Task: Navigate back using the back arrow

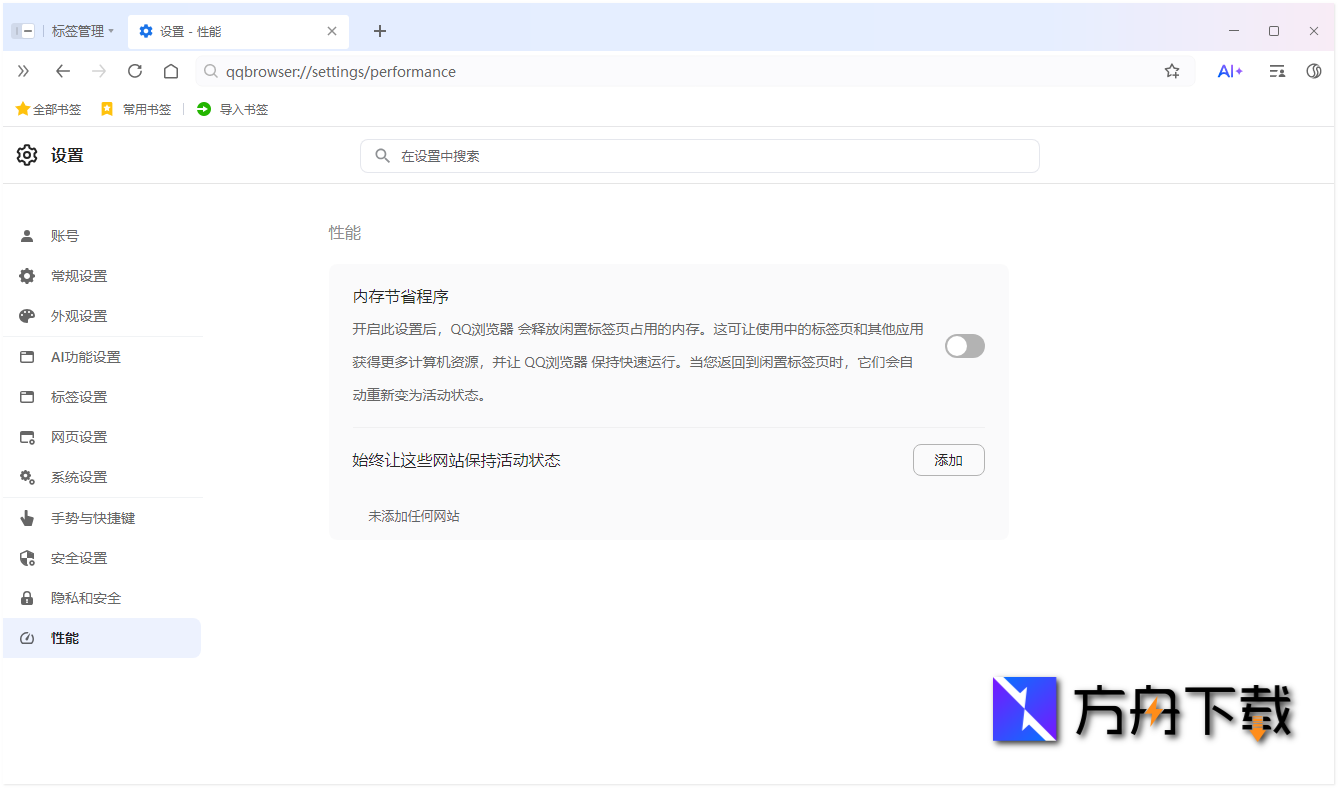Action: coord(62,71)
